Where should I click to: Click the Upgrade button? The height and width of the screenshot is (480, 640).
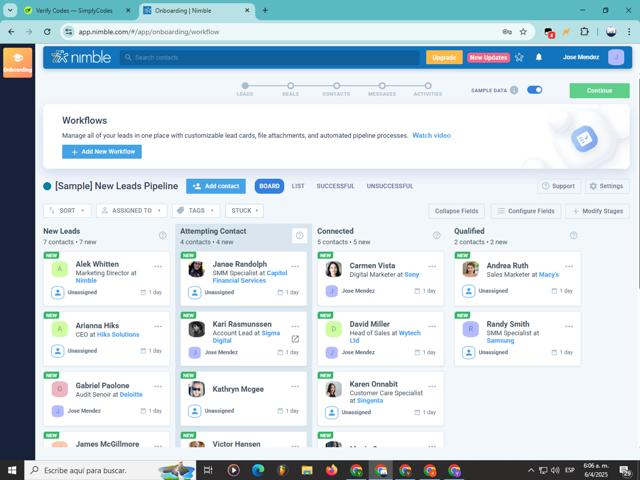[444, 58]
